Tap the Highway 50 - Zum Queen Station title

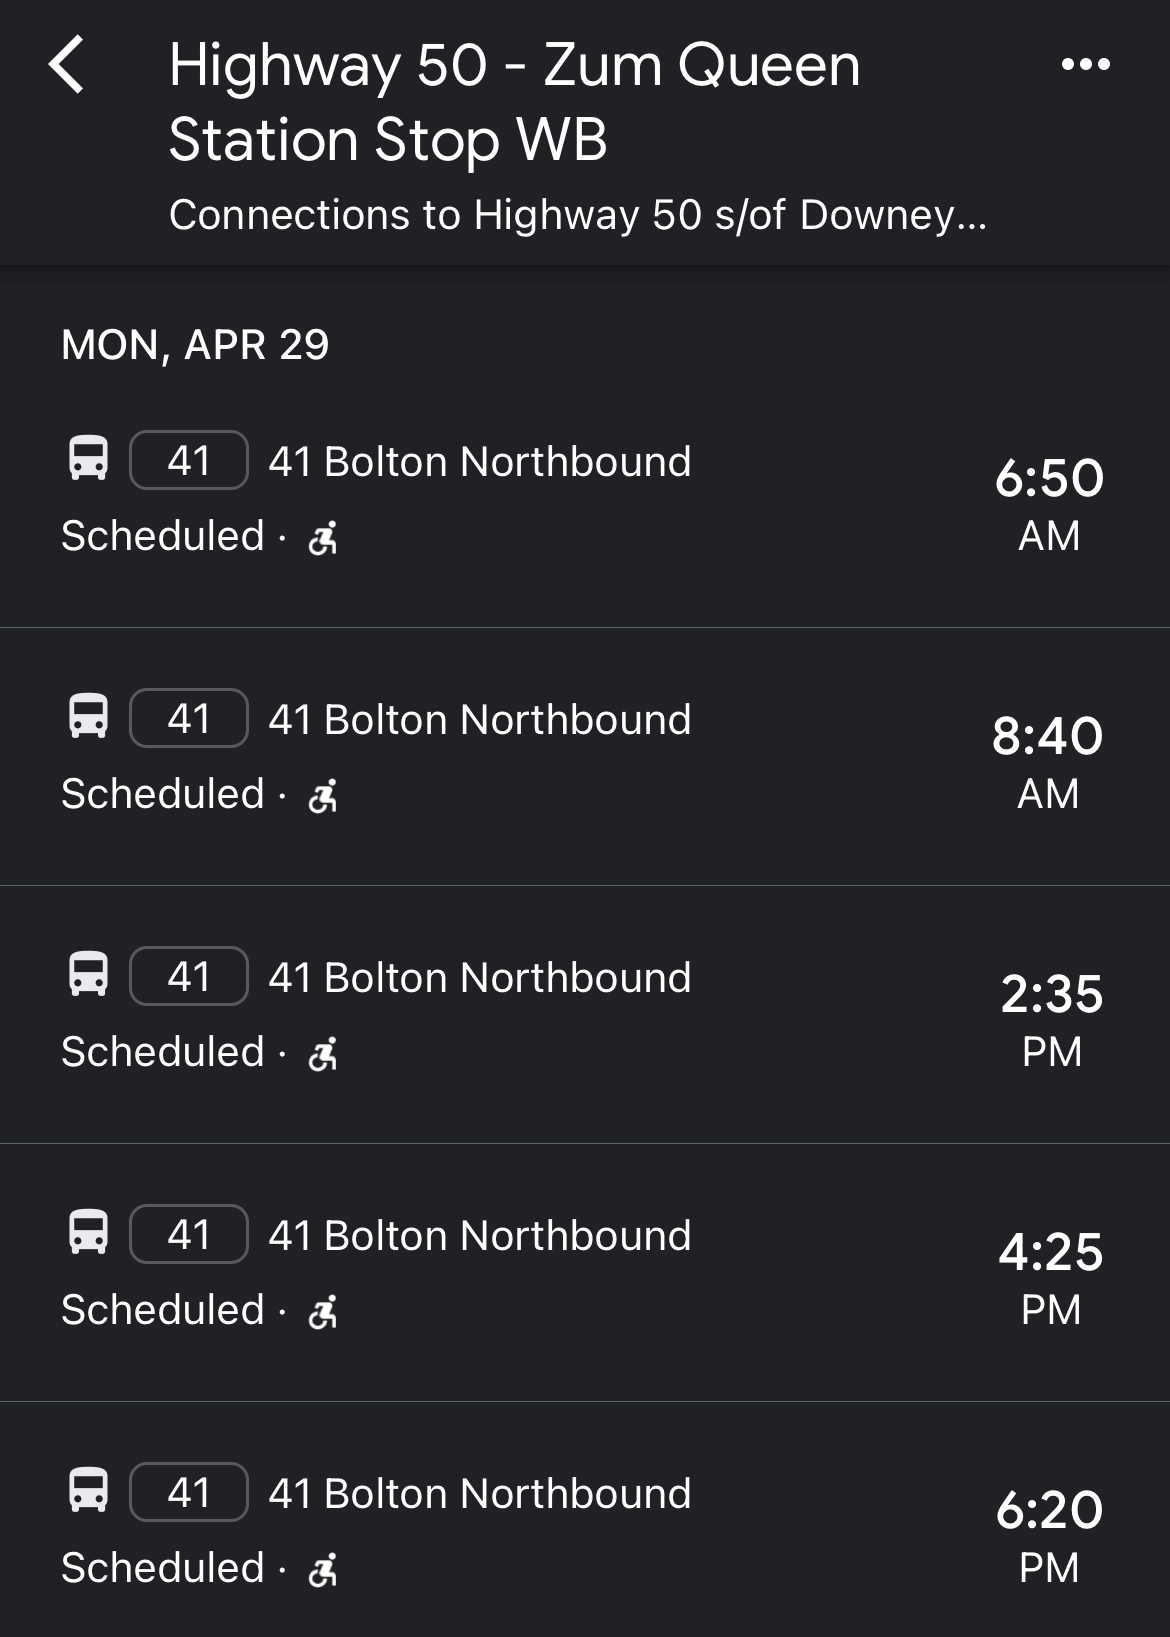(514, 102)
